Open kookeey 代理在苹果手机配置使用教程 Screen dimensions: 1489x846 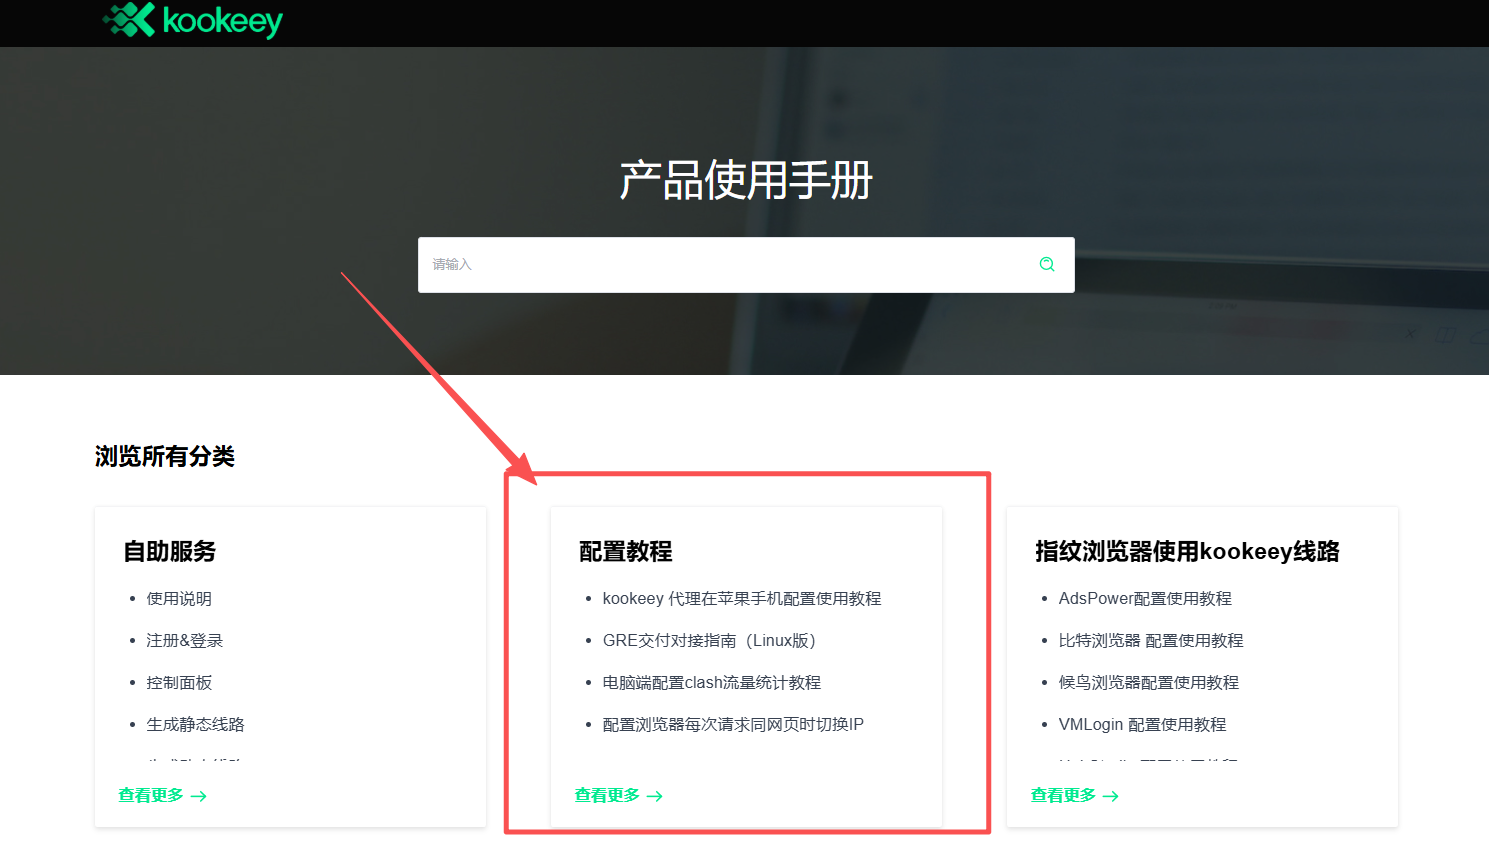point(742,598)
